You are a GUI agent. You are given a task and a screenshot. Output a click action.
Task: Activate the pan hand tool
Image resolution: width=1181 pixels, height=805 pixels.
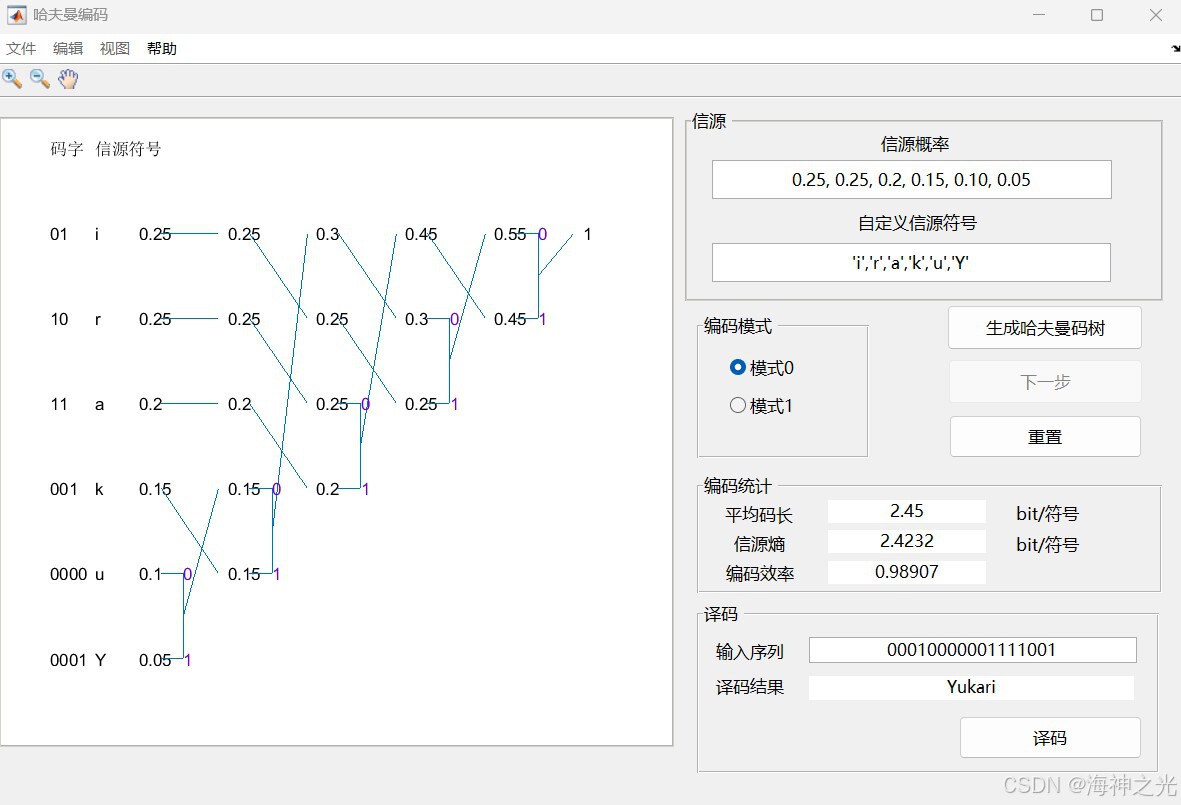coord(68,78)
